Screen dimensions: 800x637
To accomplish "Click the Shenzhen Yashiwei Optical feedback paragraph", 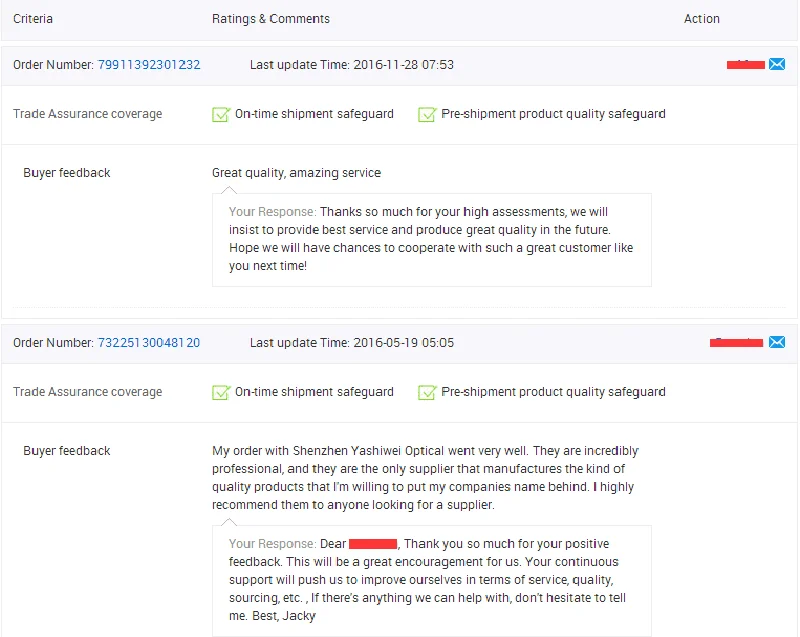I will 425,478.
